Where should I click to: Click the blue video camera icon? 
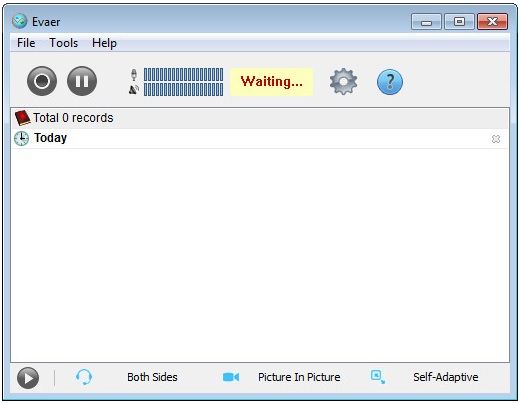pyautogui.click(x=231, y=377)
